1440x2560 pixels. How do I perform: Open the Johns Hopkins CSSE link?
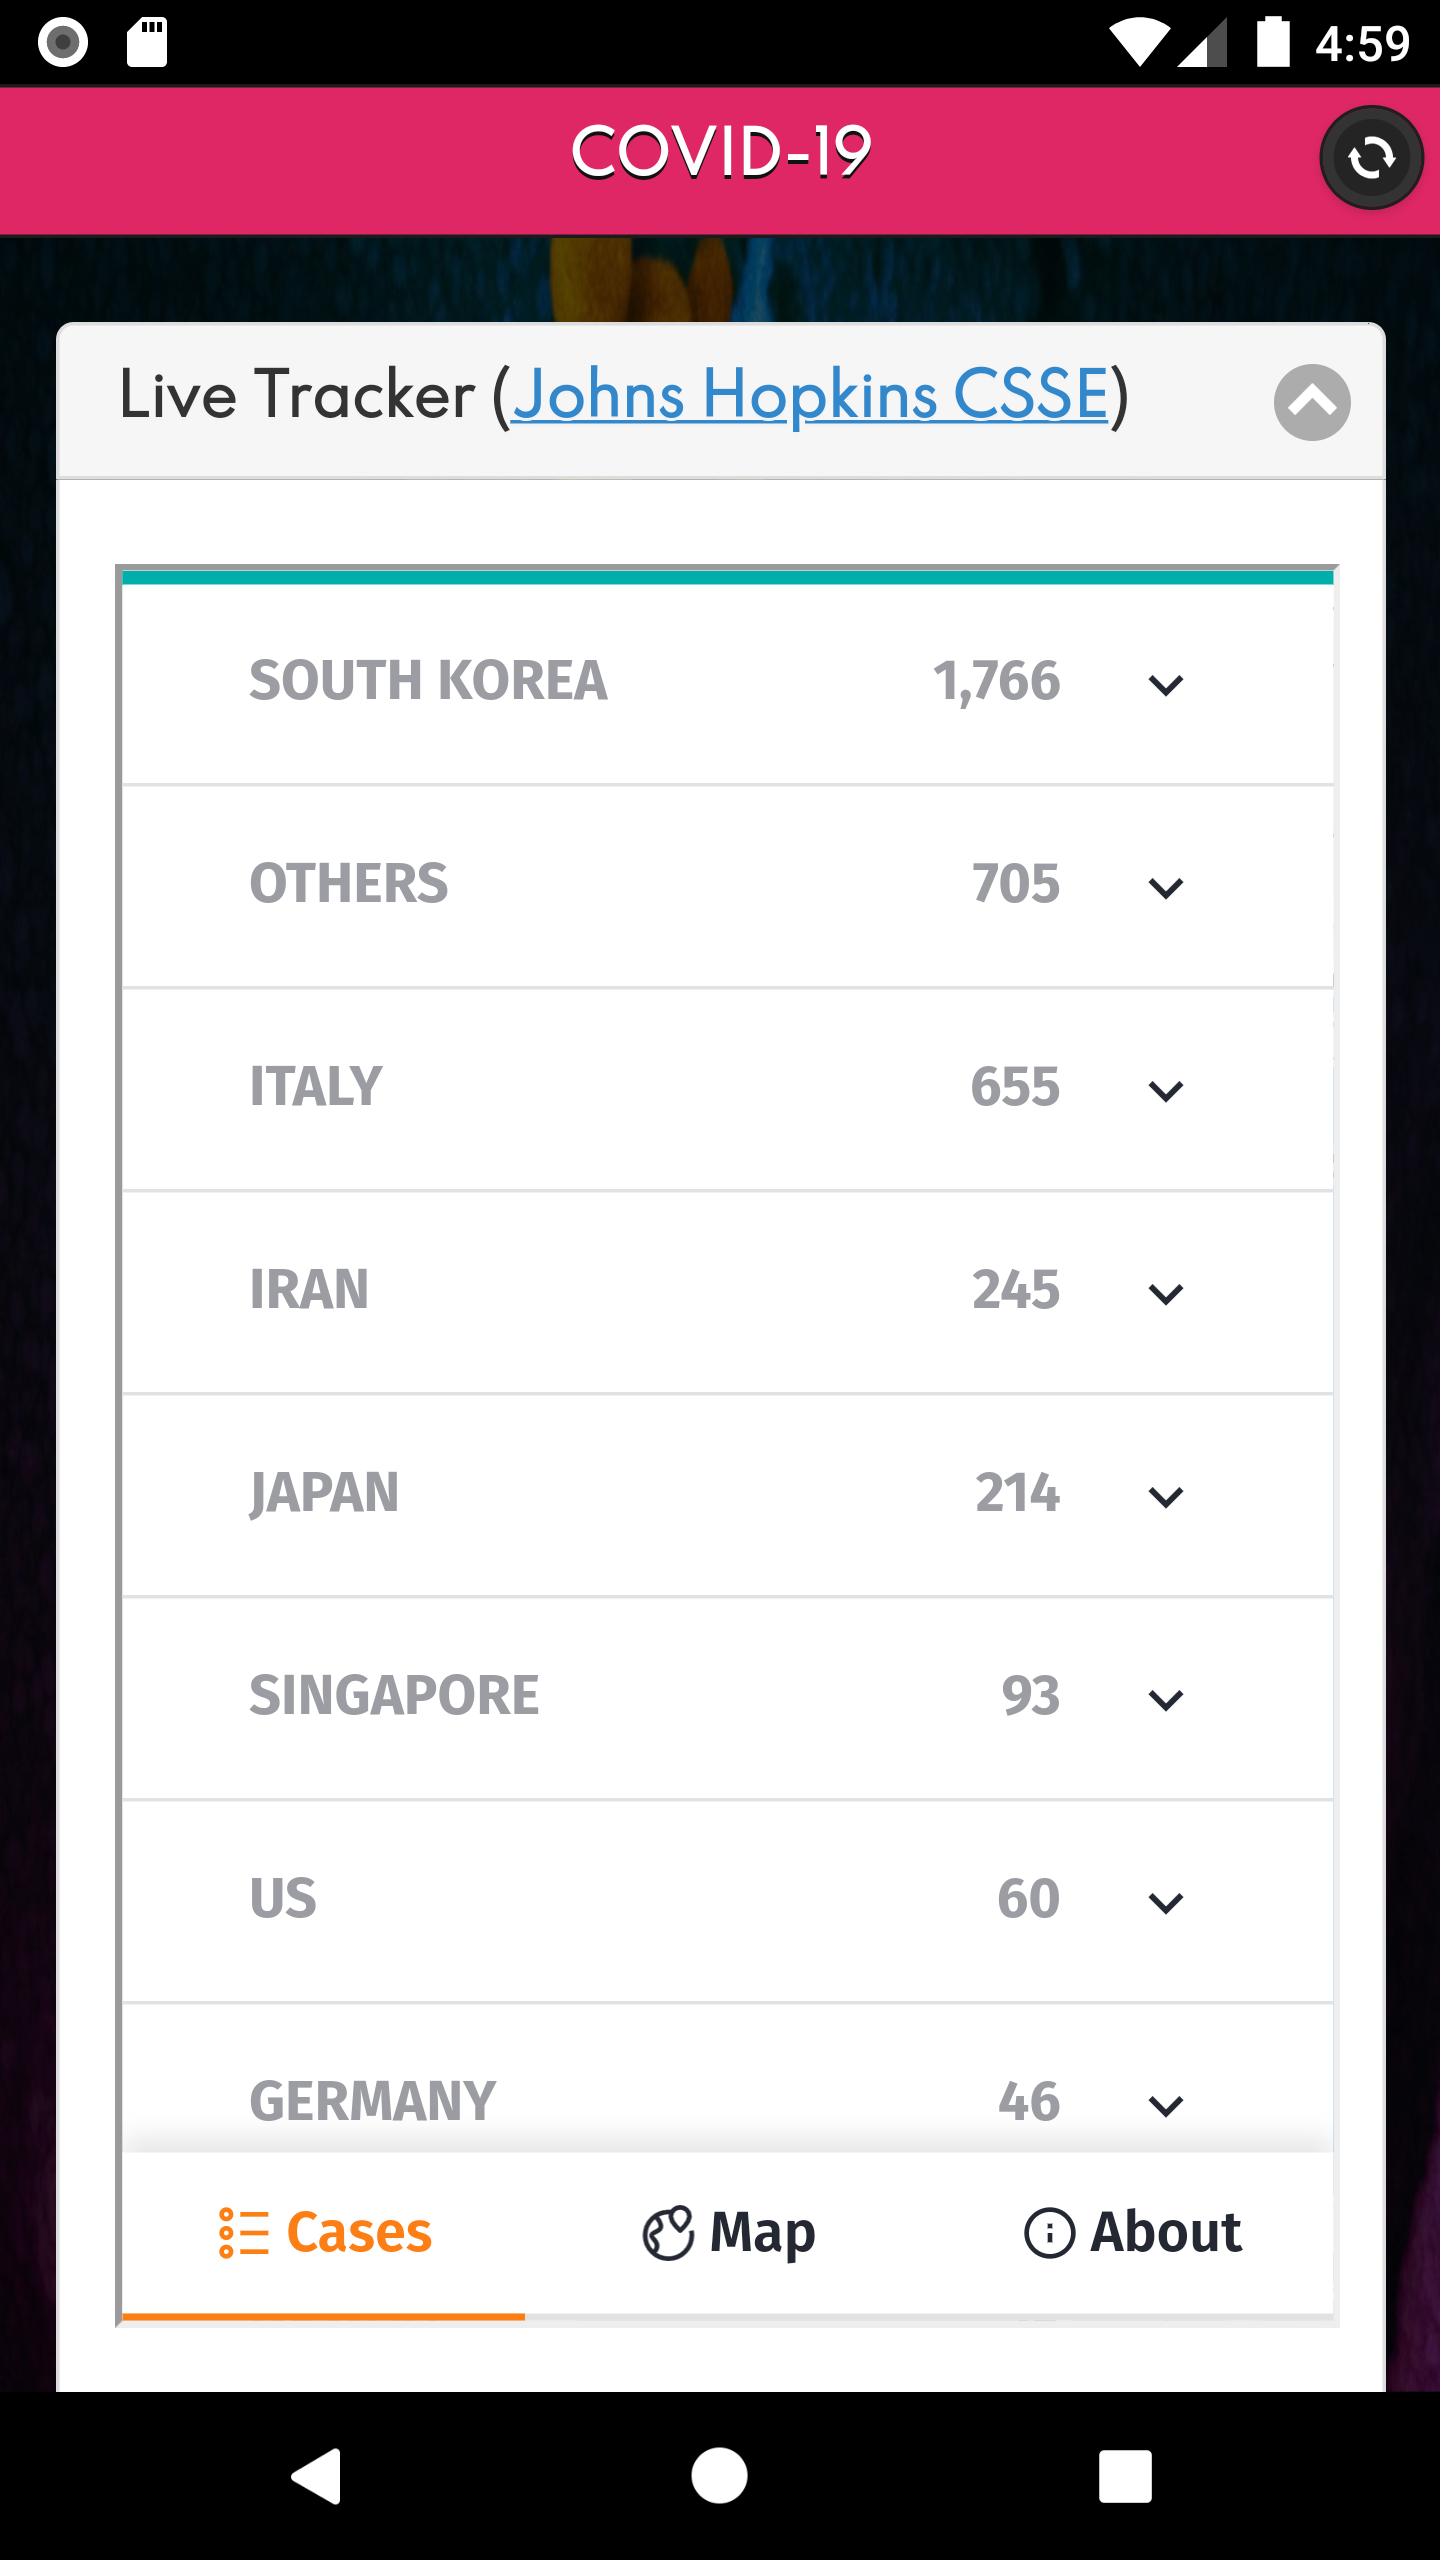coord(811,394)
